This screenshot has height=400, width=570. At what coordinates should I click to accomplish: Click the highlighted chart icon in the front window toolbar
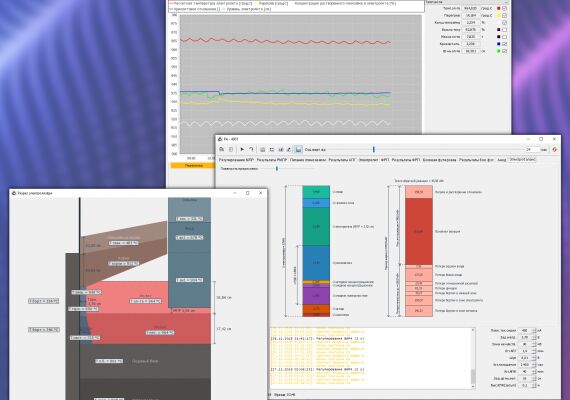click(298, 149)
